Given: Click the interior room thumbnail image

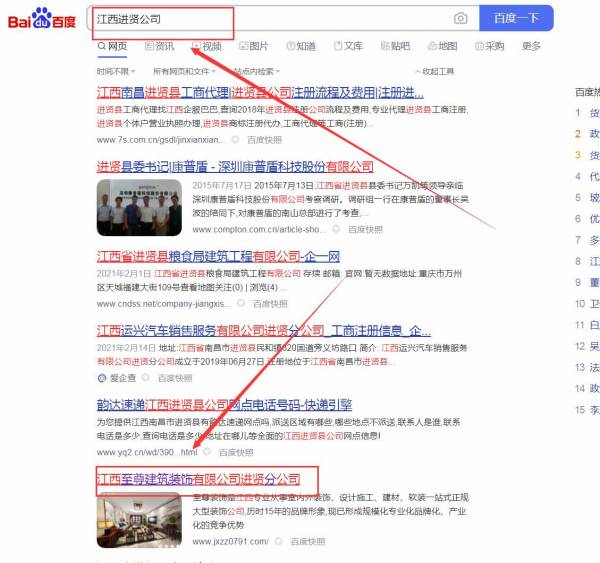Looking at the screenshot, I should tap(133, 519).
